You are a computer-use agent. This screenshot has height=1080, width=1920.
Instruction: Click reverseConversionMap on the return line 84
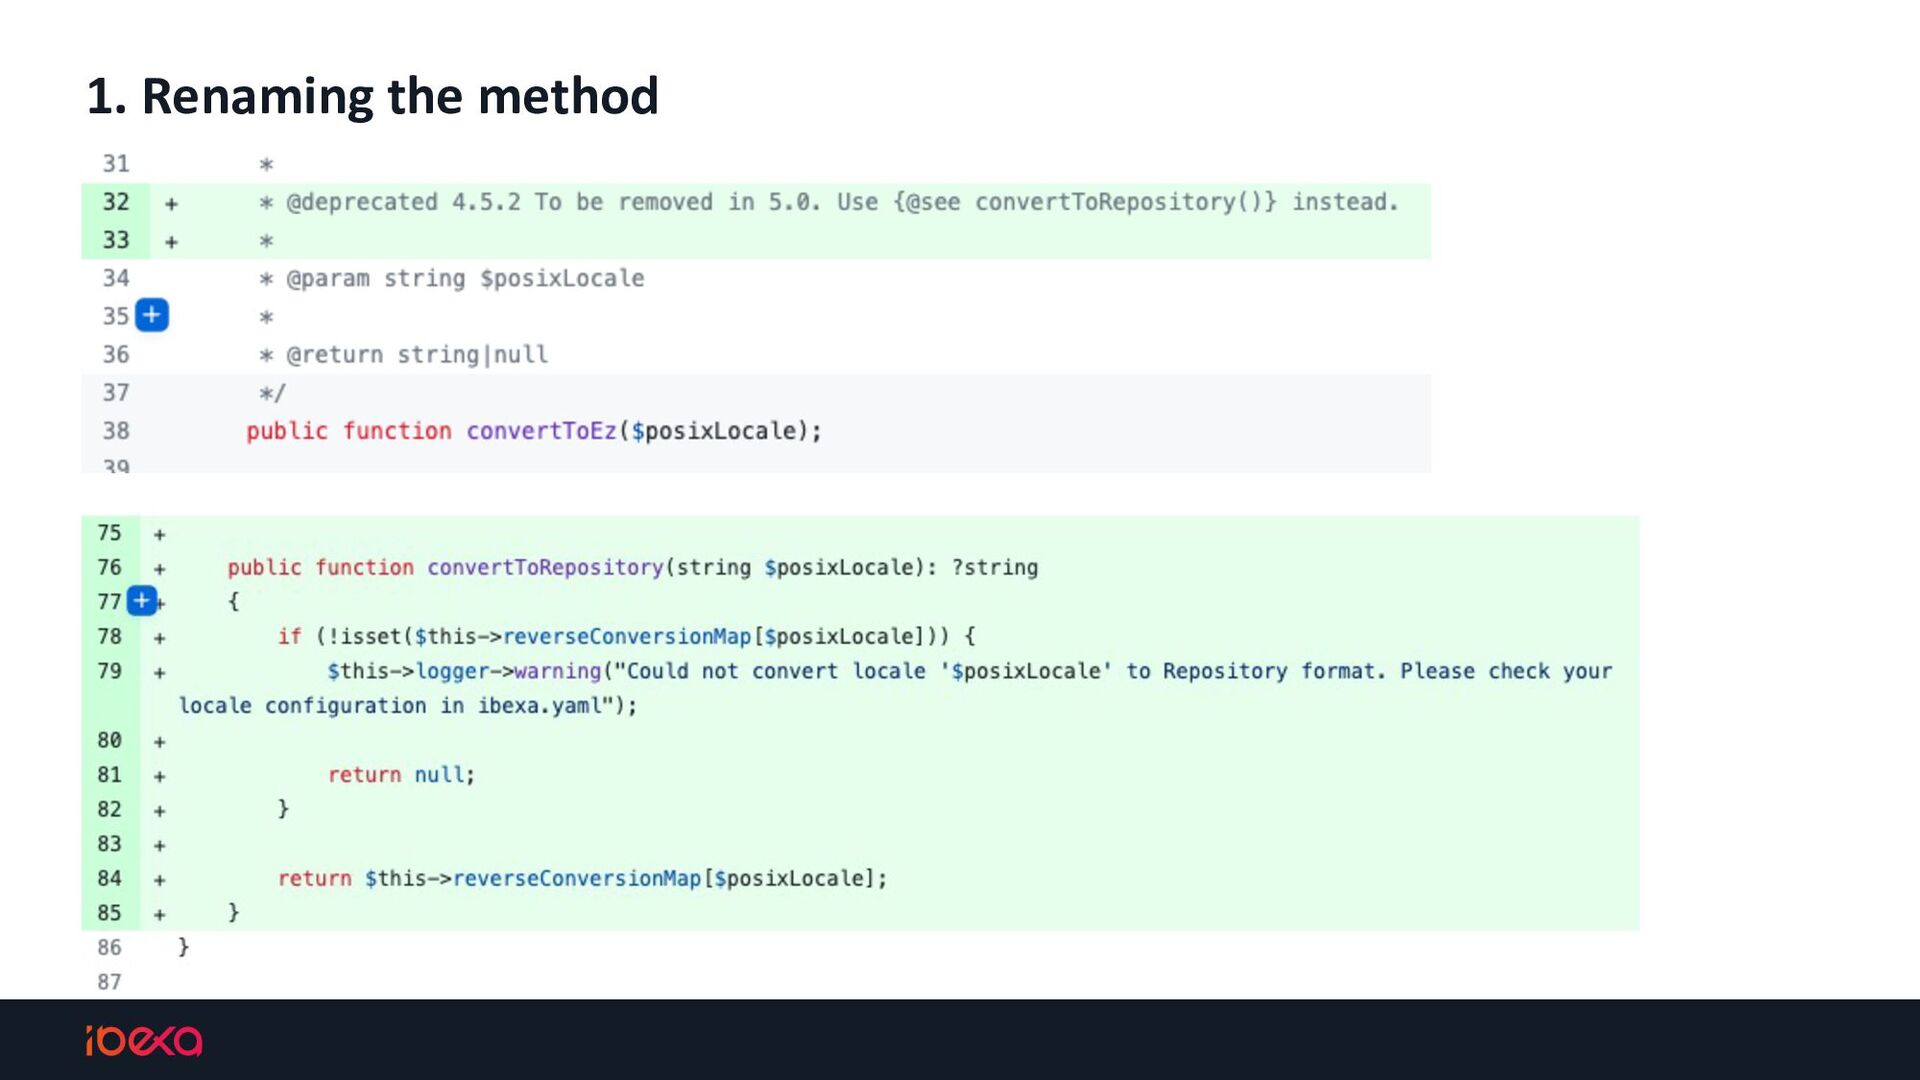[x=577, y=878]
